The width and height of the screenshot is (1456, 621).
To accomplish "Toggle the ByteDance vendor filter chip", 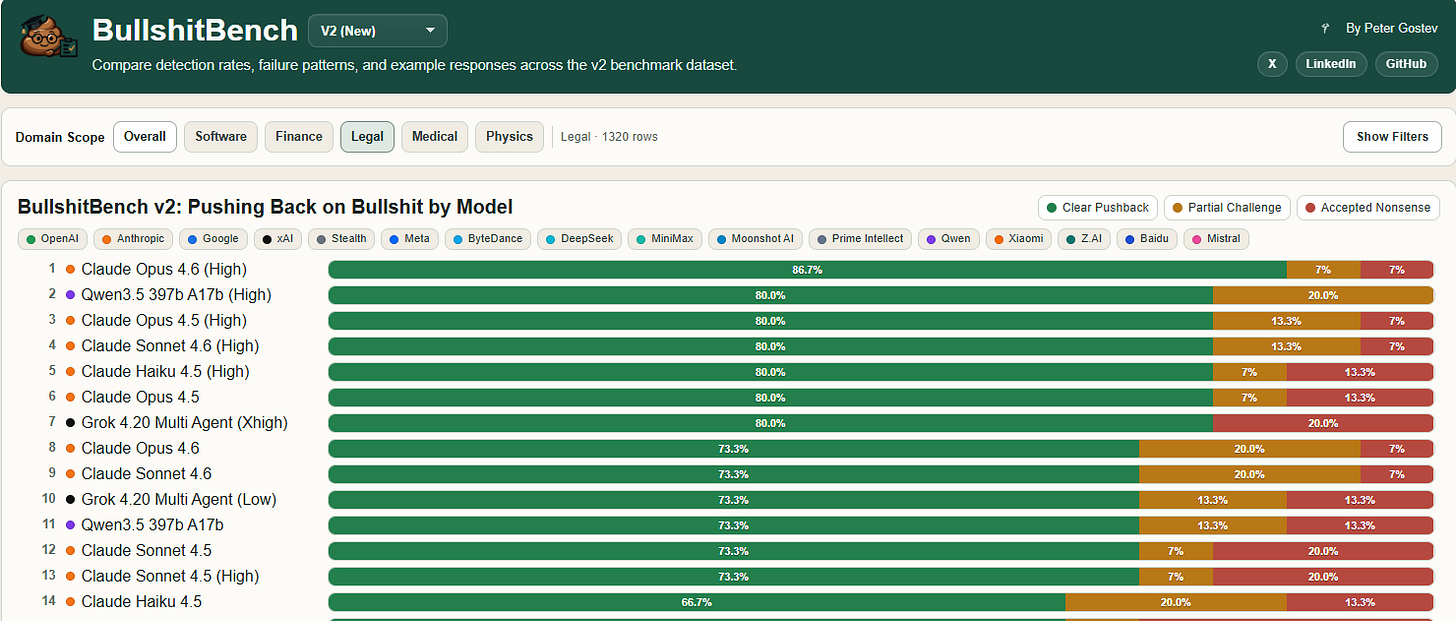I will (x=487, y=238).
